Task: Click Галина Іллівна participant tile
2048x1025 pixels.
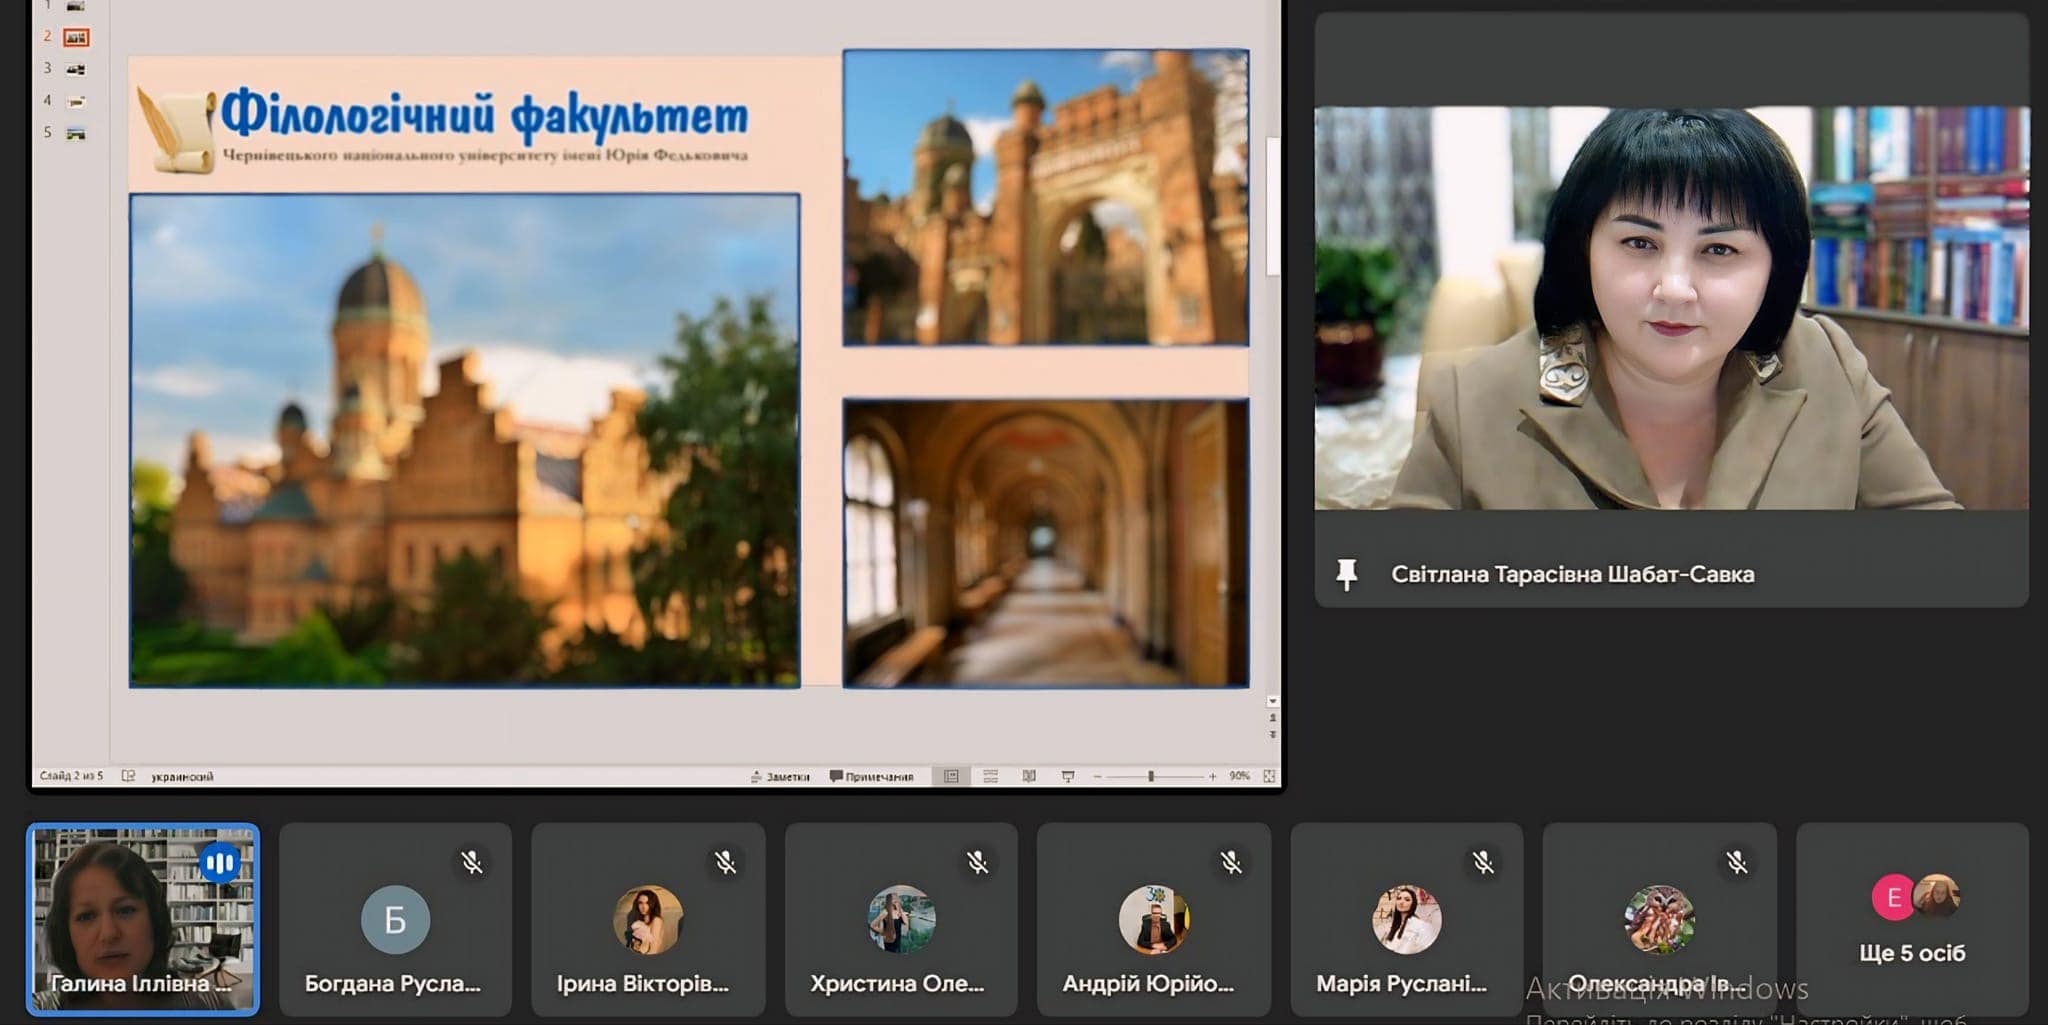Action: pyautogui.click(x=143, y=919)
